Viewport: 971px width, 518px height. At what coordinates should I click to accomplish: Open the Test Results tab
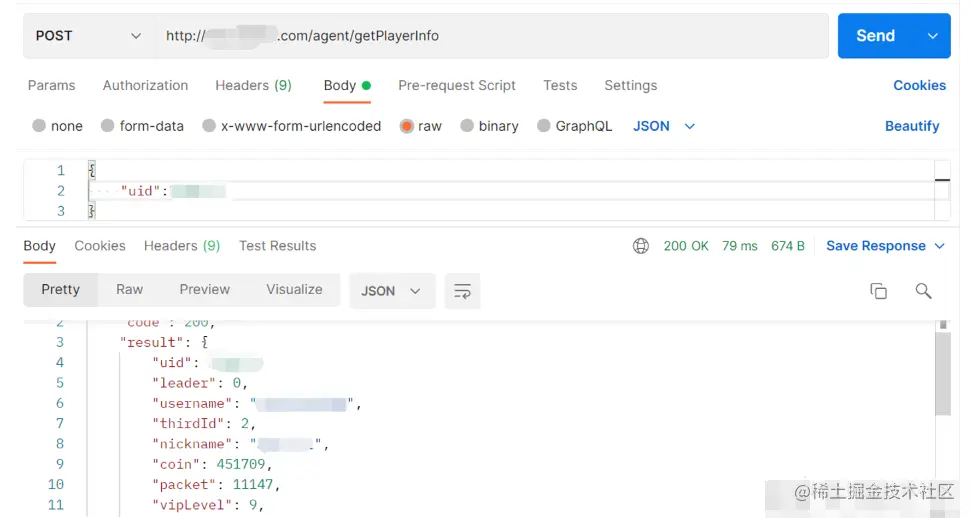(277, 246)
